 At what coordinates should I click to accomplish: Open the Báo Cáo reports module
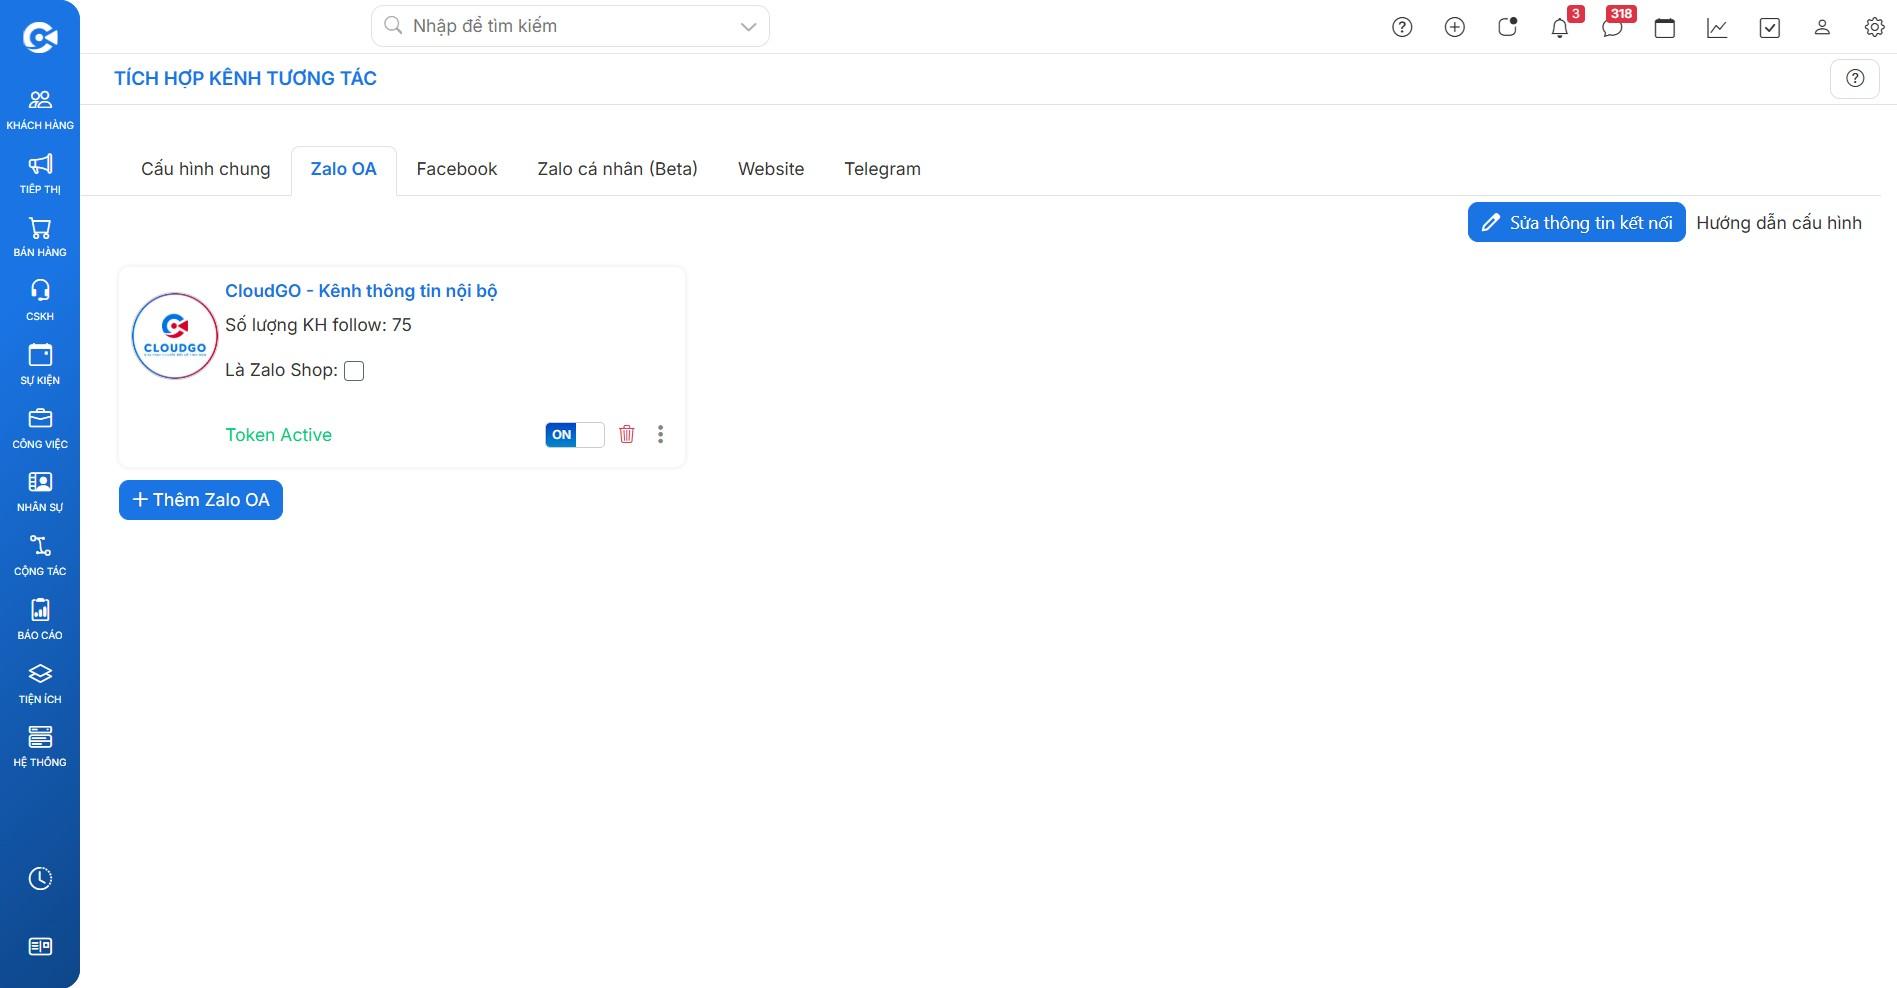(x=40, y=620)
